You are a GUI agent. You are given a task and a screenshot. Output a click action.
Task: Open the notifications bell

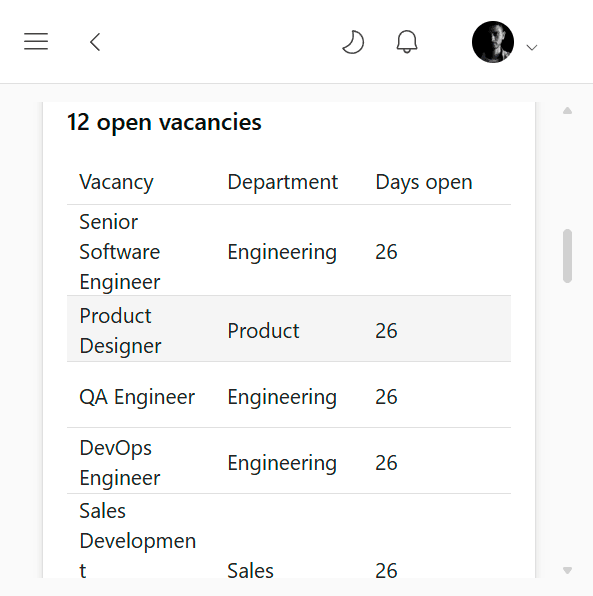(407, 42)
